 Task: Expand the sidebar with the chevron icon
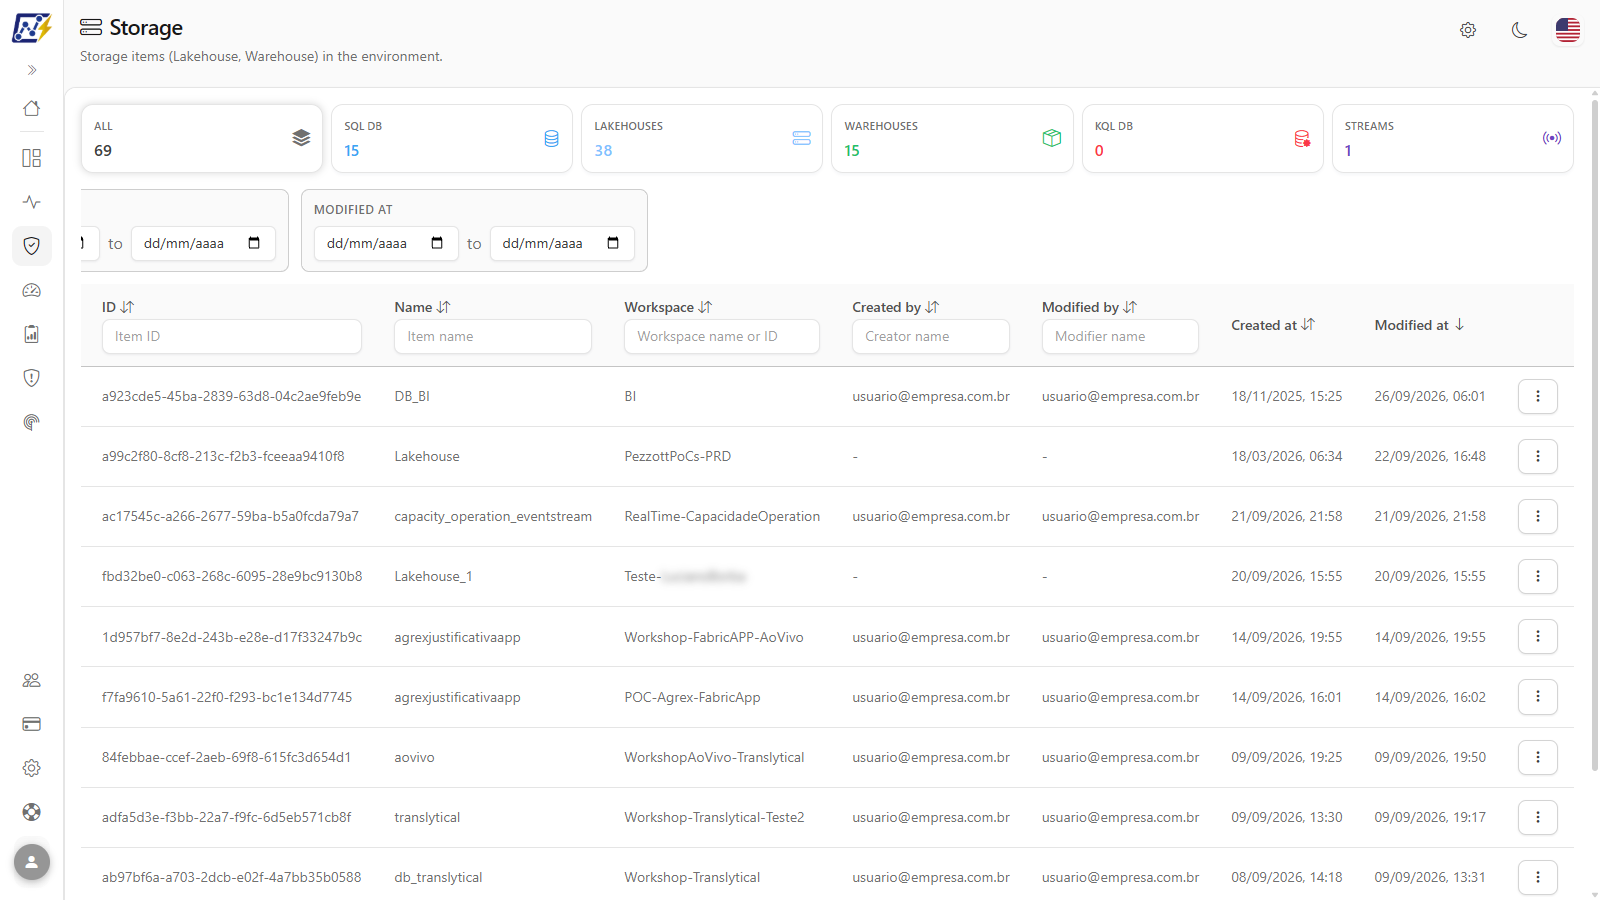[32, 70]
